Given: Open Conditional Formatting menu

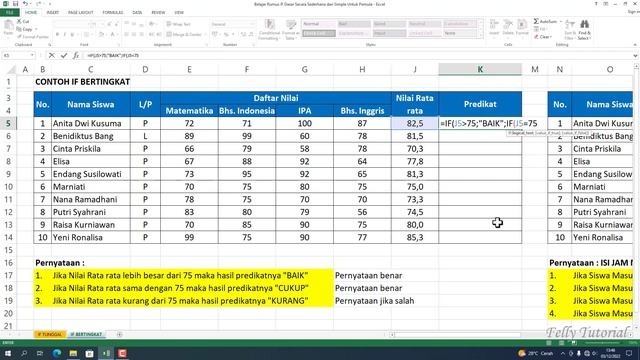Looking at the screenshot, I should pyautogui.click(x=269, y=29).
